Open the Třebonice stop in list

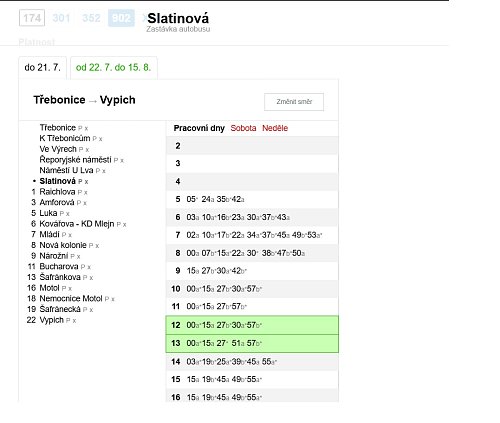pyautogui.click(x=58, y=128)
